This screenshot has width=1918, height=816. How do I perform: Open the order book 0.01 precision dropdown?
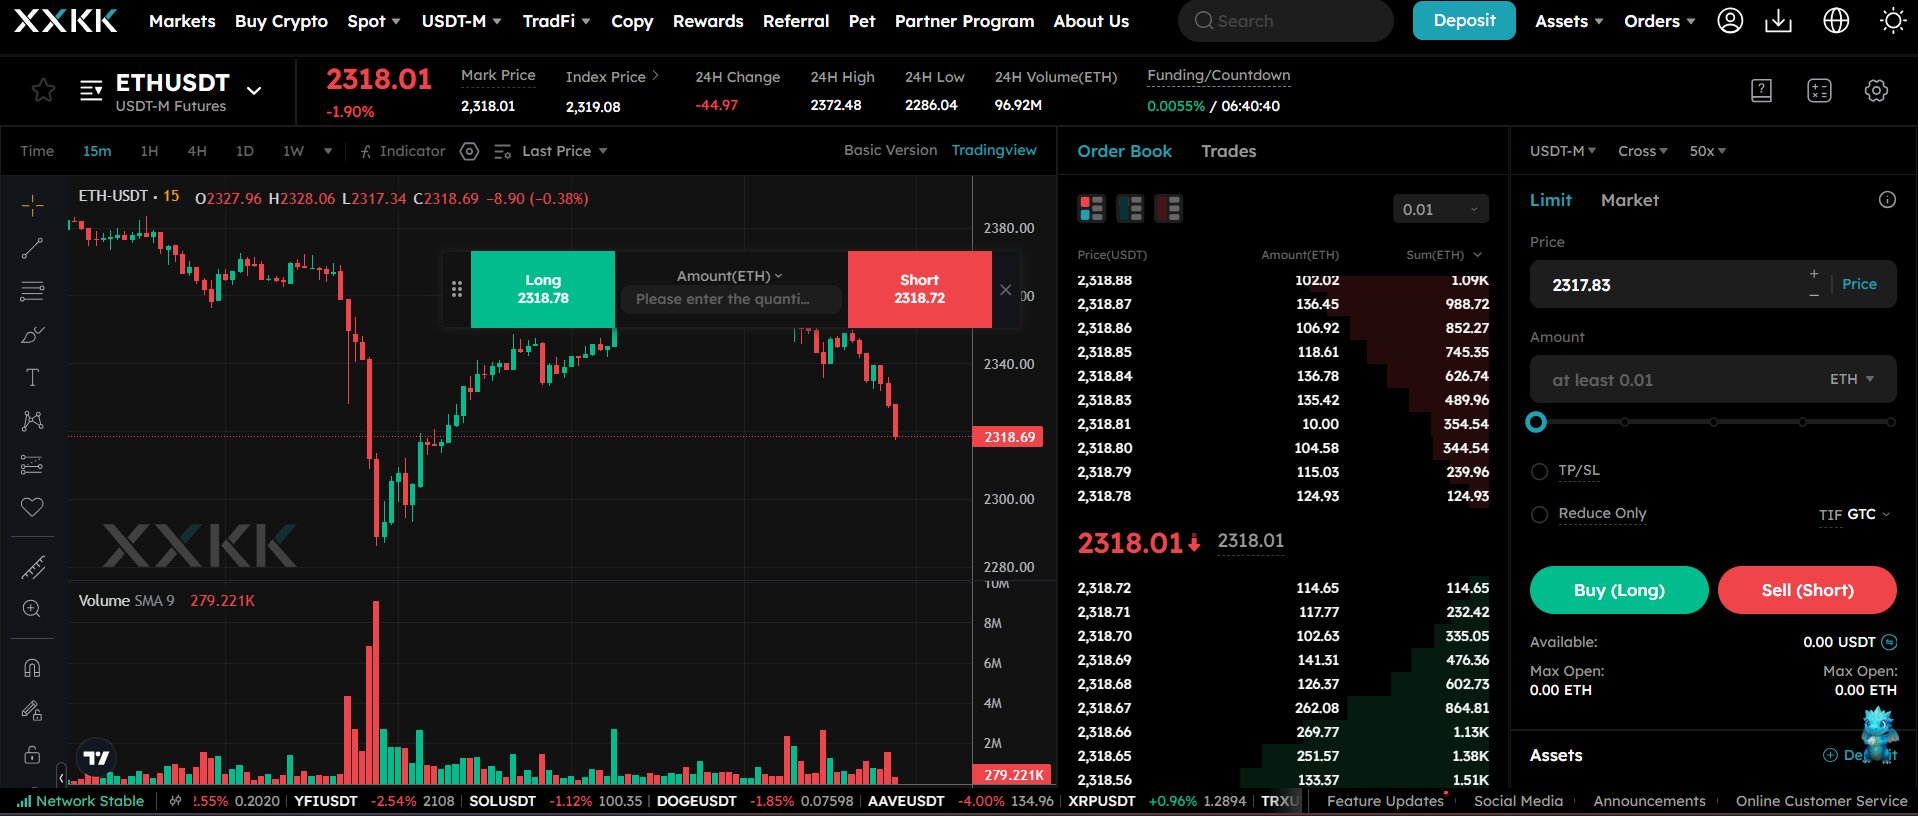tap(1440, 209)
